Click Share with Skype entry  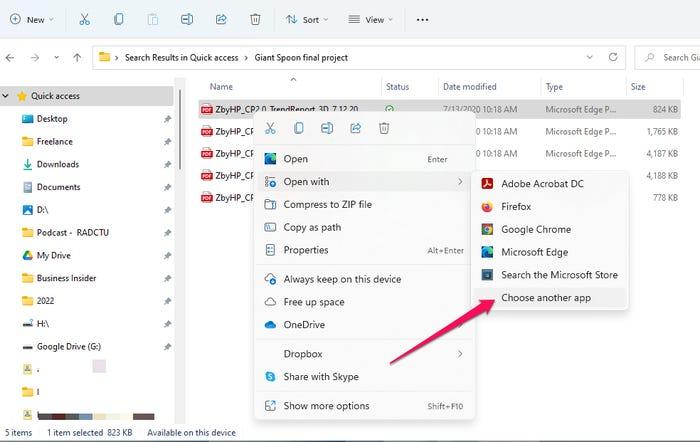tap(364, 376)
